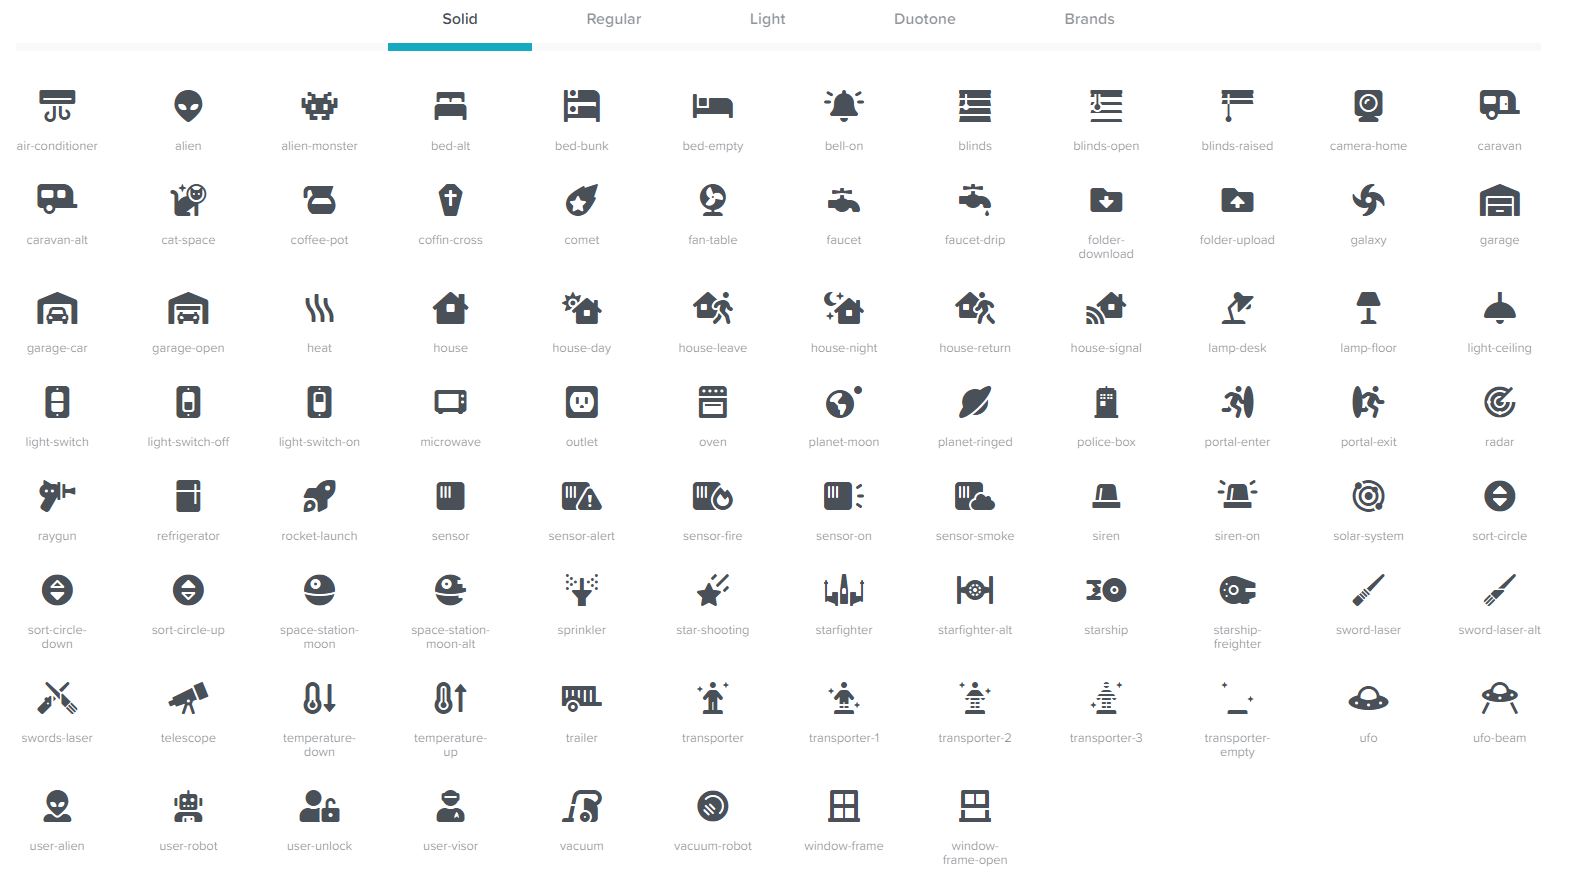
Task: Click the planet-ringed icon
Action: (x=975, y=402)
